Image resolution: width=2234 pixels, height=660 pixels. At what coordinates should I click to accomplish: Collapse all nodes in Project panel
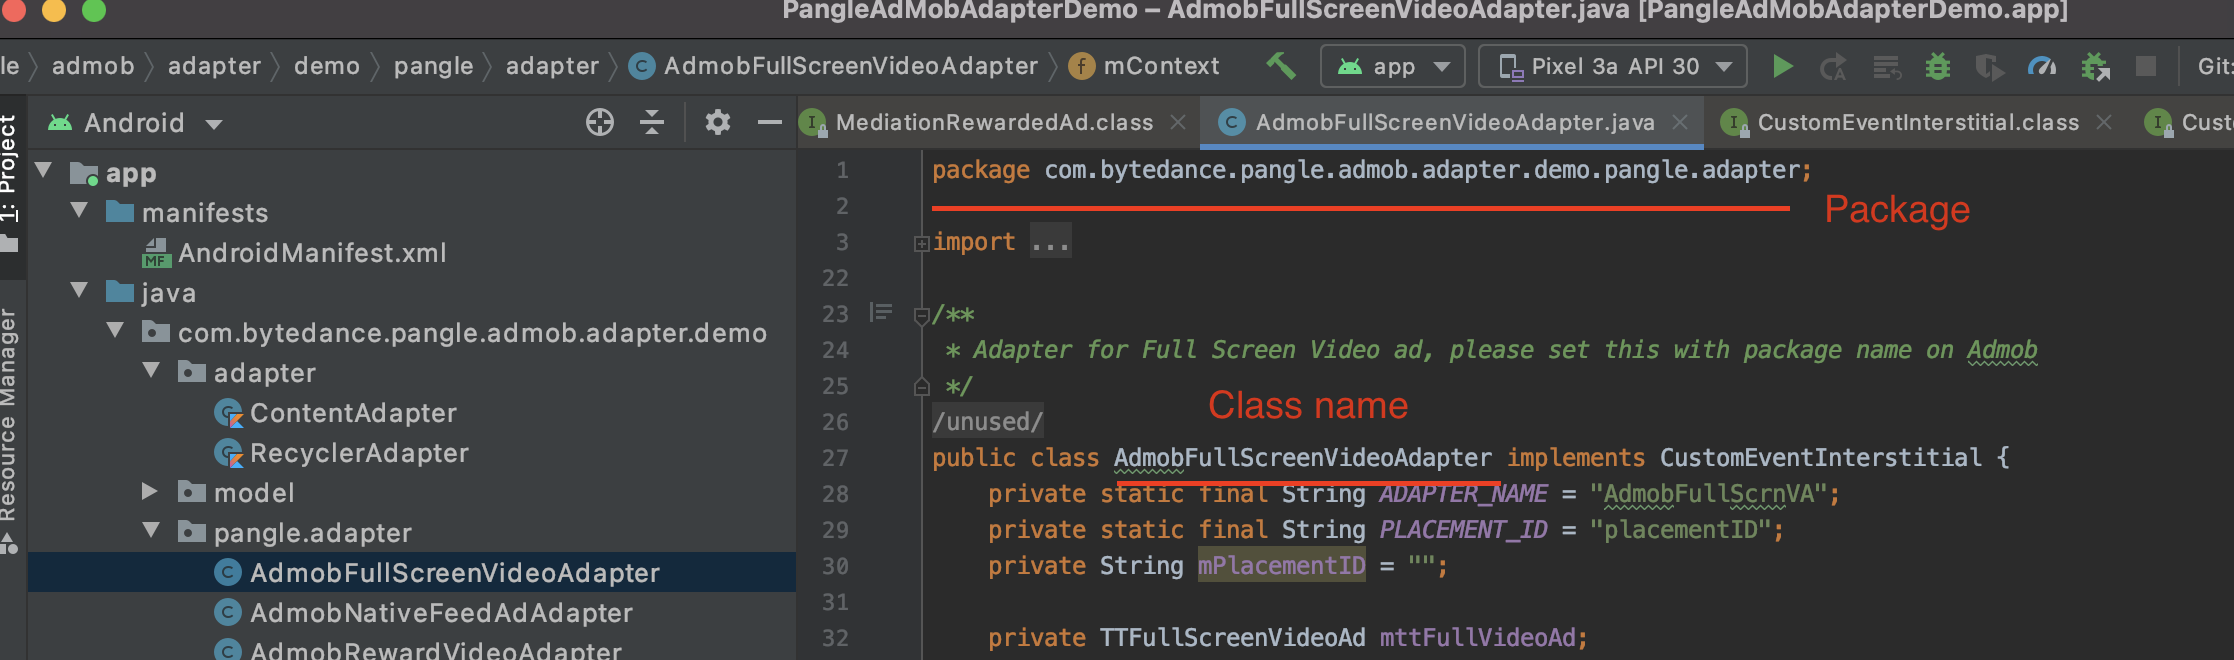point(652,122)
